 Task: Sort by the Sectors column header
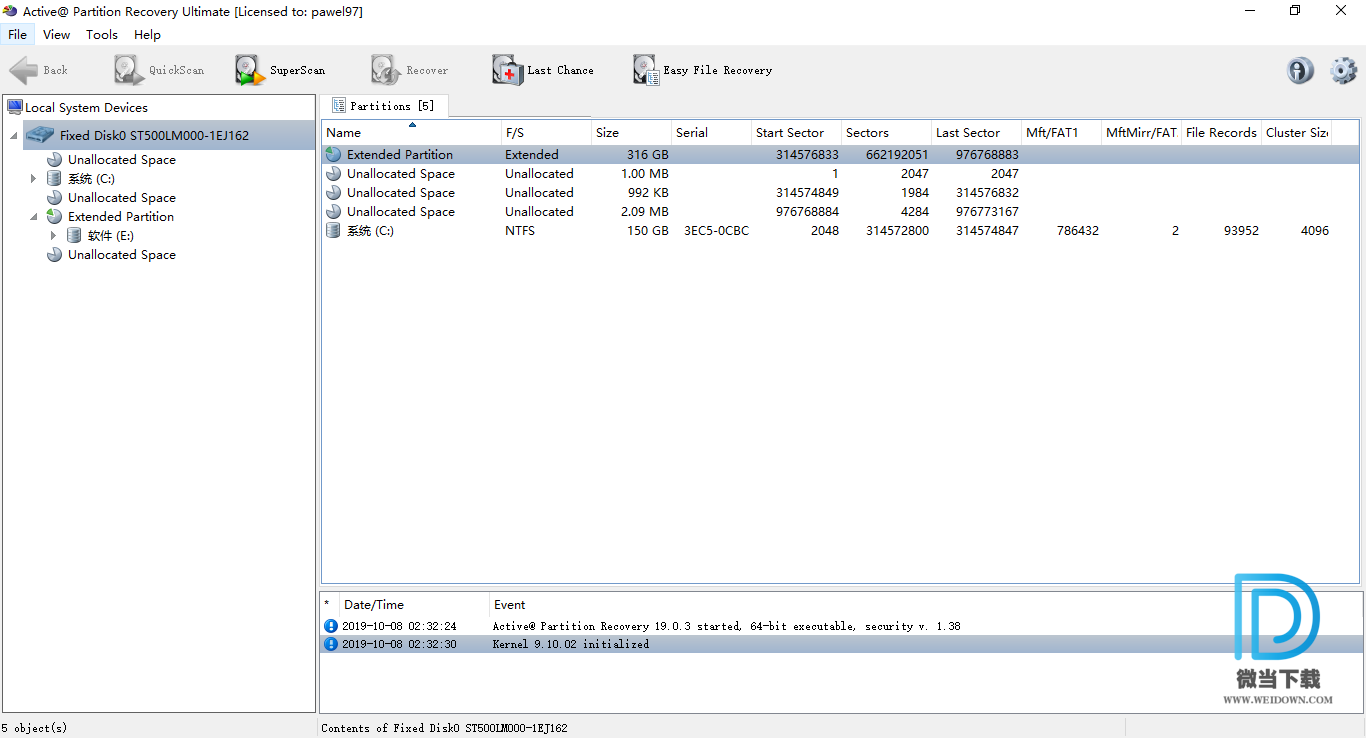886,132
